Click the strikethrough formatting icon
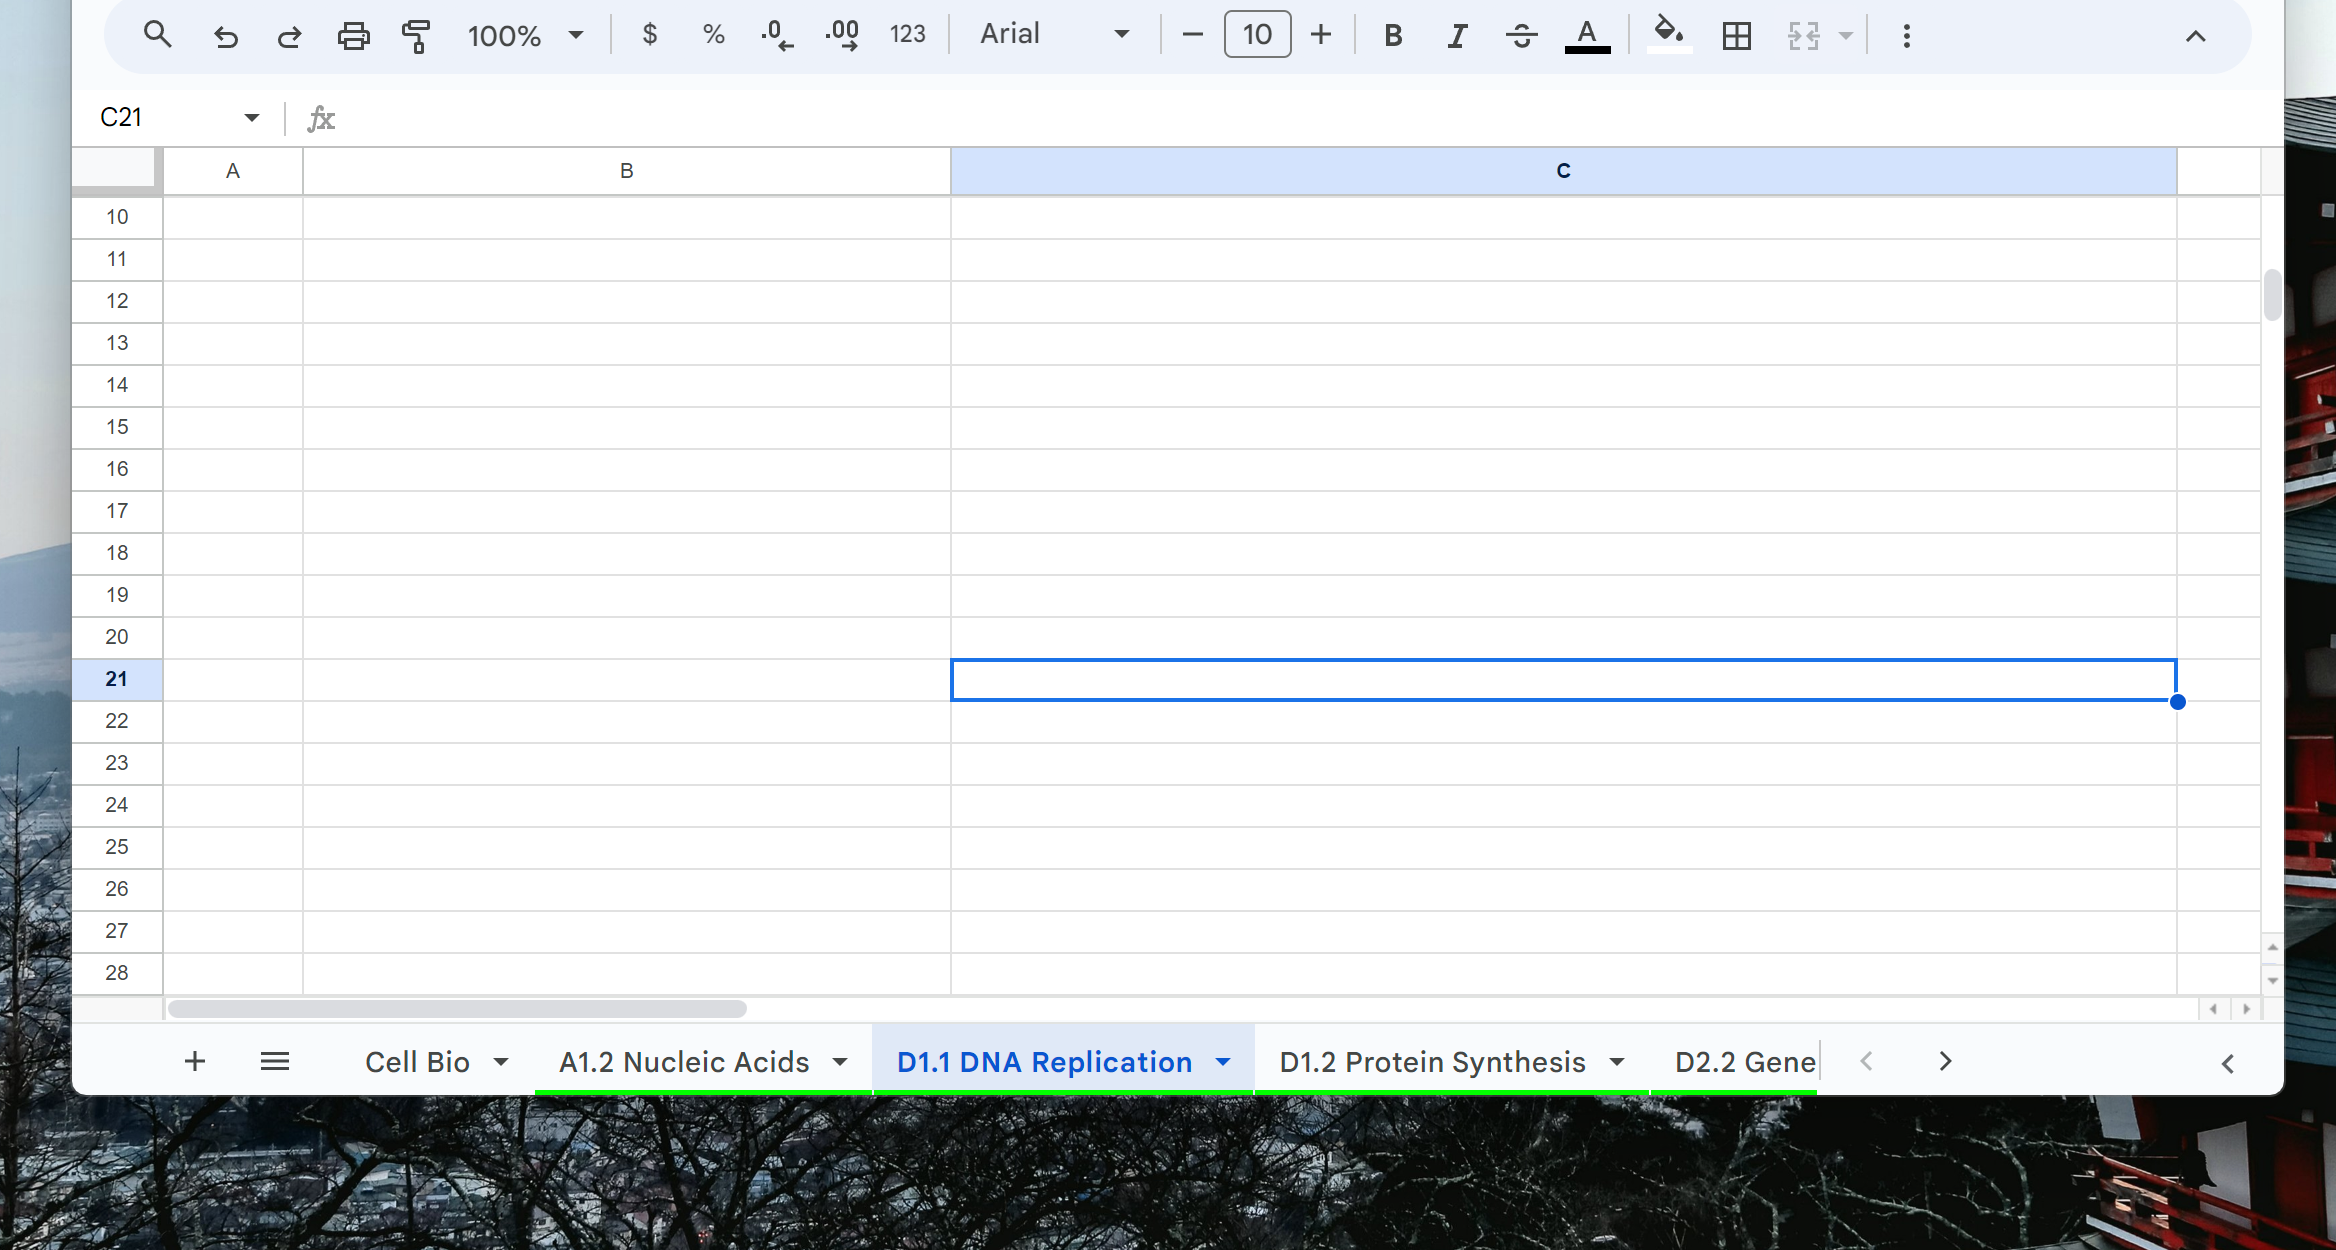2336x1250 pixels. tap(1521, 36)
